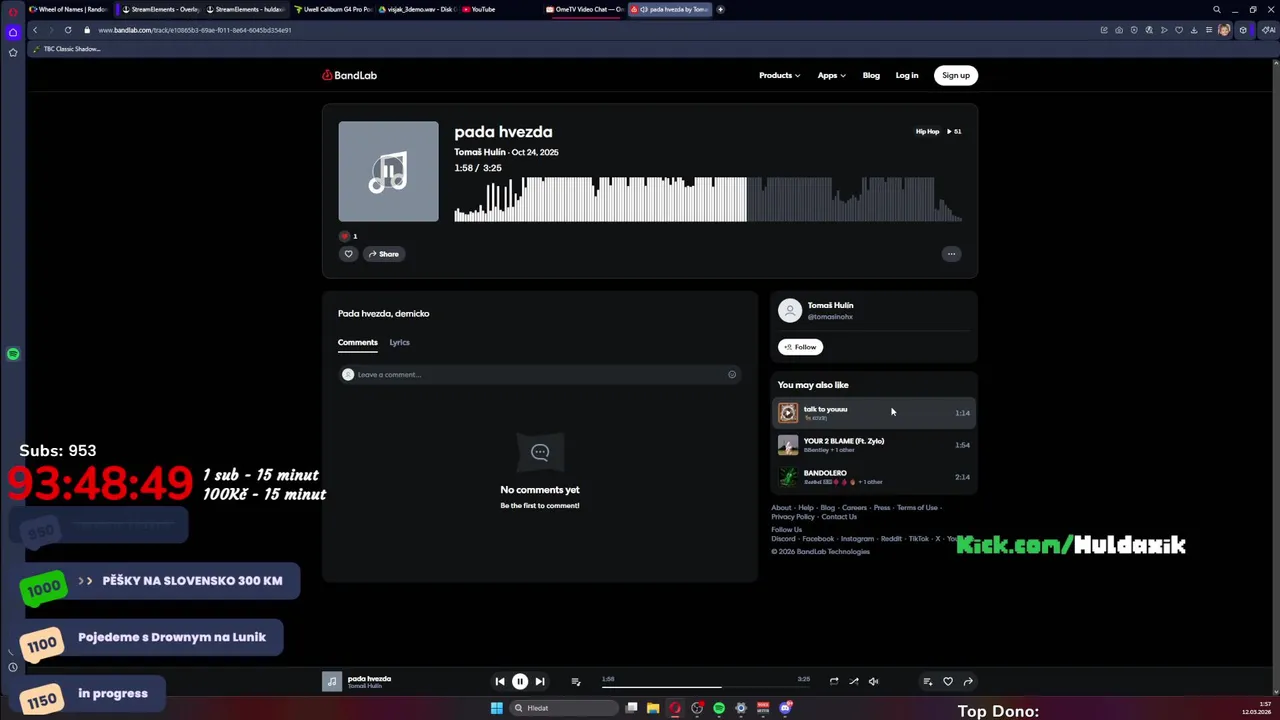Open the Privacy Policy footer link
Screen dimensions: 1280x720
tap(793, 517)
